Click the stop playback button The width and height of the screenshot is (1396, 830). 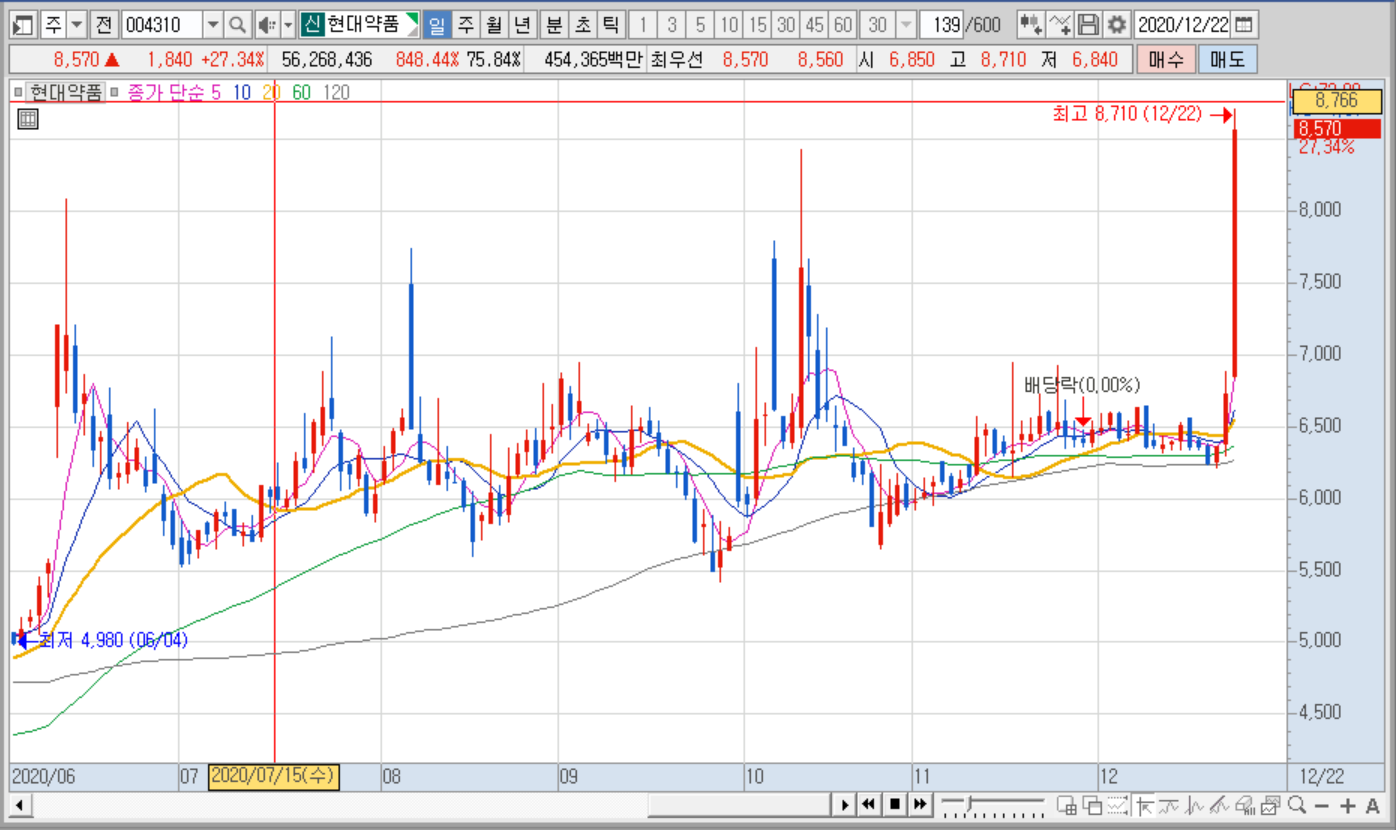[895, 805]
